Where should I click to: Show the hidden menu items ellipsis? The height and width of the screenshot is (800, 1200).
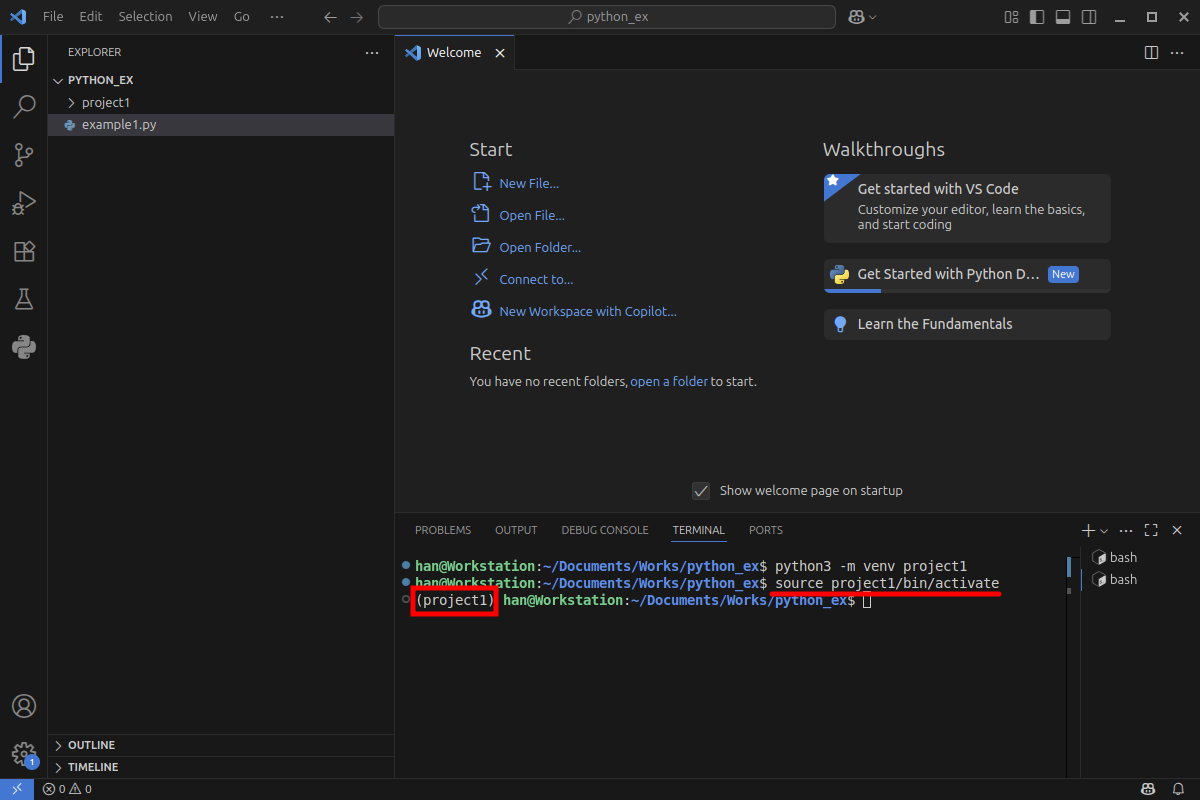(x=277, y=17)
